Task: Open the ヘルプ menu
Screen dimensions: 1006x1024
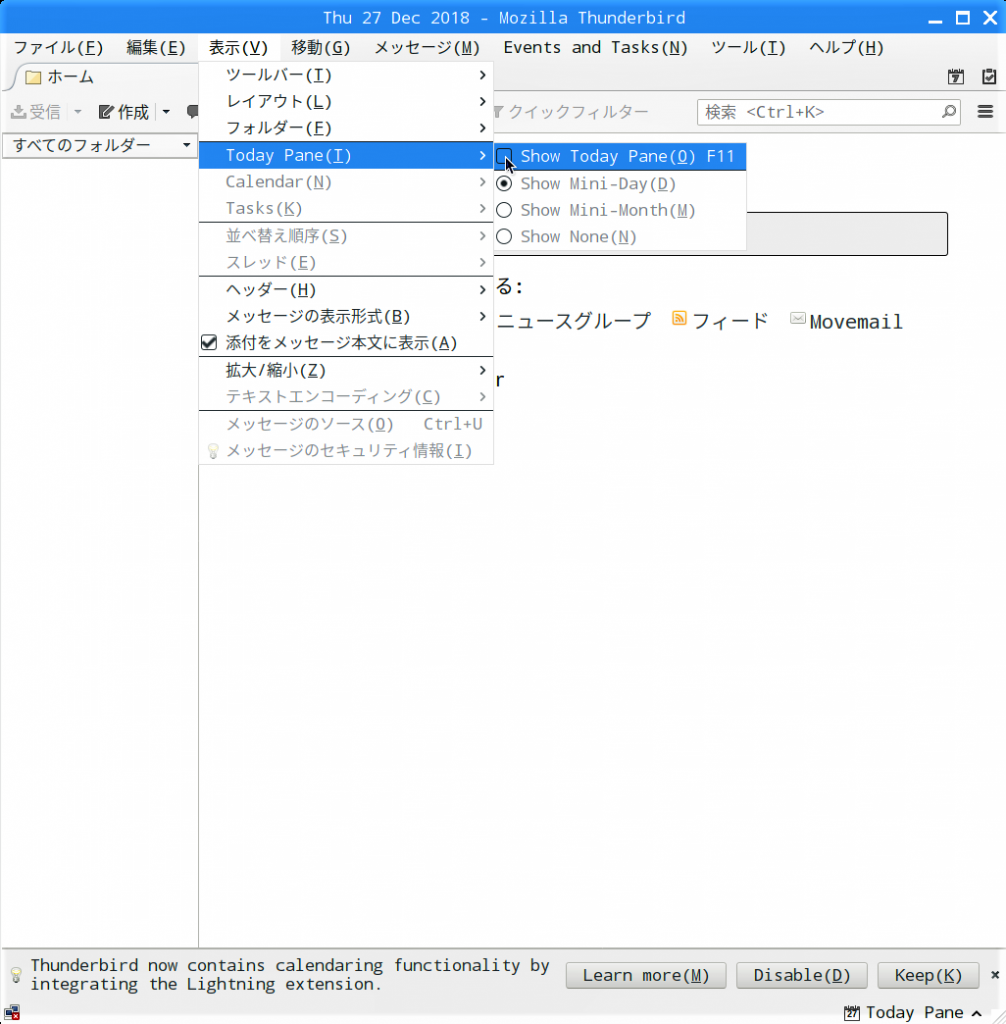Action: pyautogui.click(x=846, y=48)
